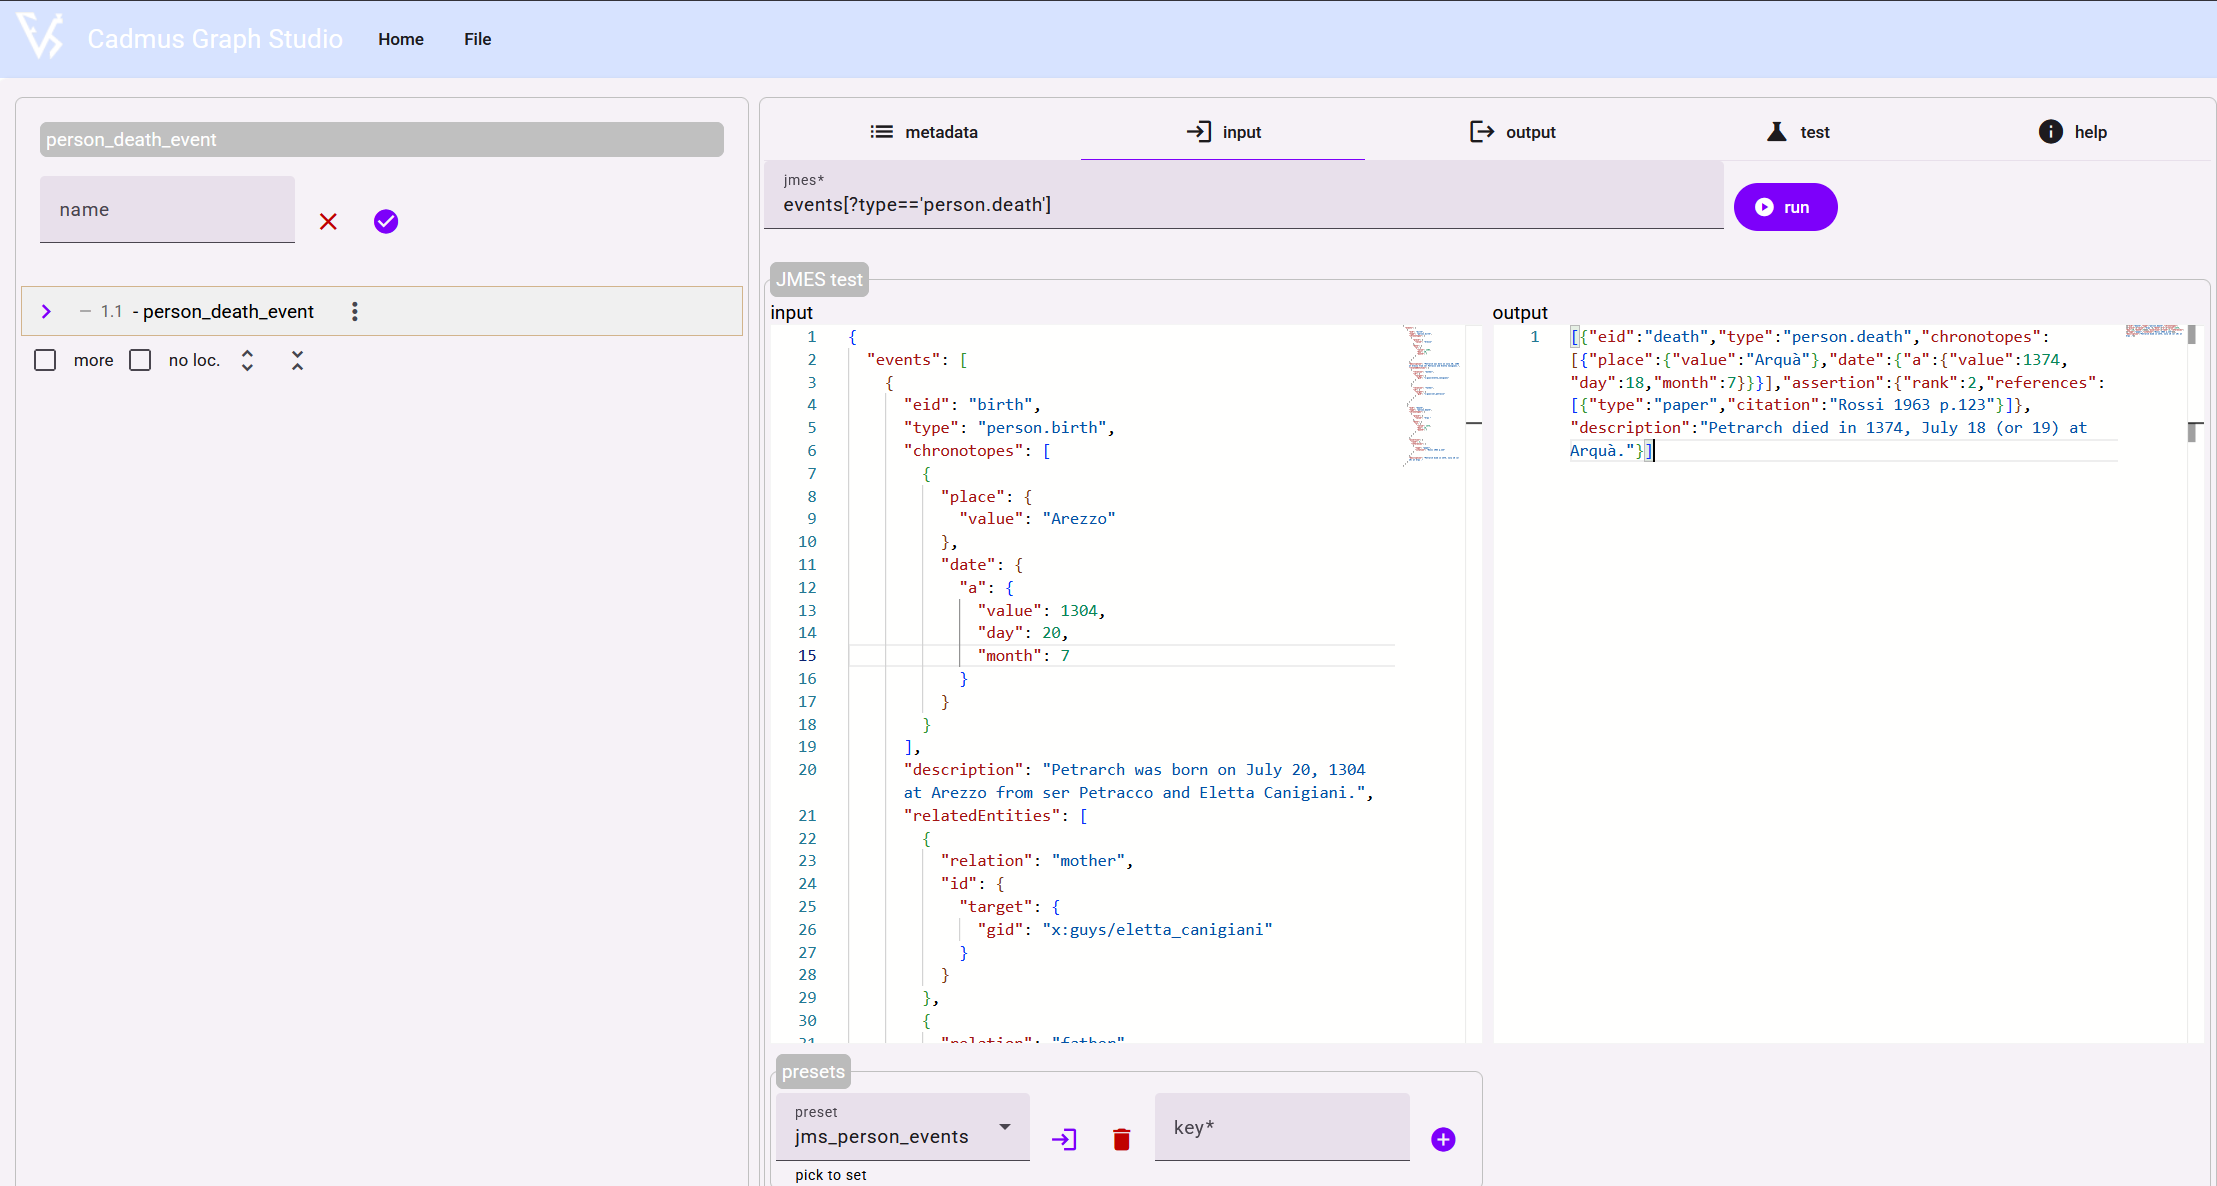Expand all nodes with up-down arrows icon
This screenshot has height=1186, width=2217.
(x=247, y=360)
